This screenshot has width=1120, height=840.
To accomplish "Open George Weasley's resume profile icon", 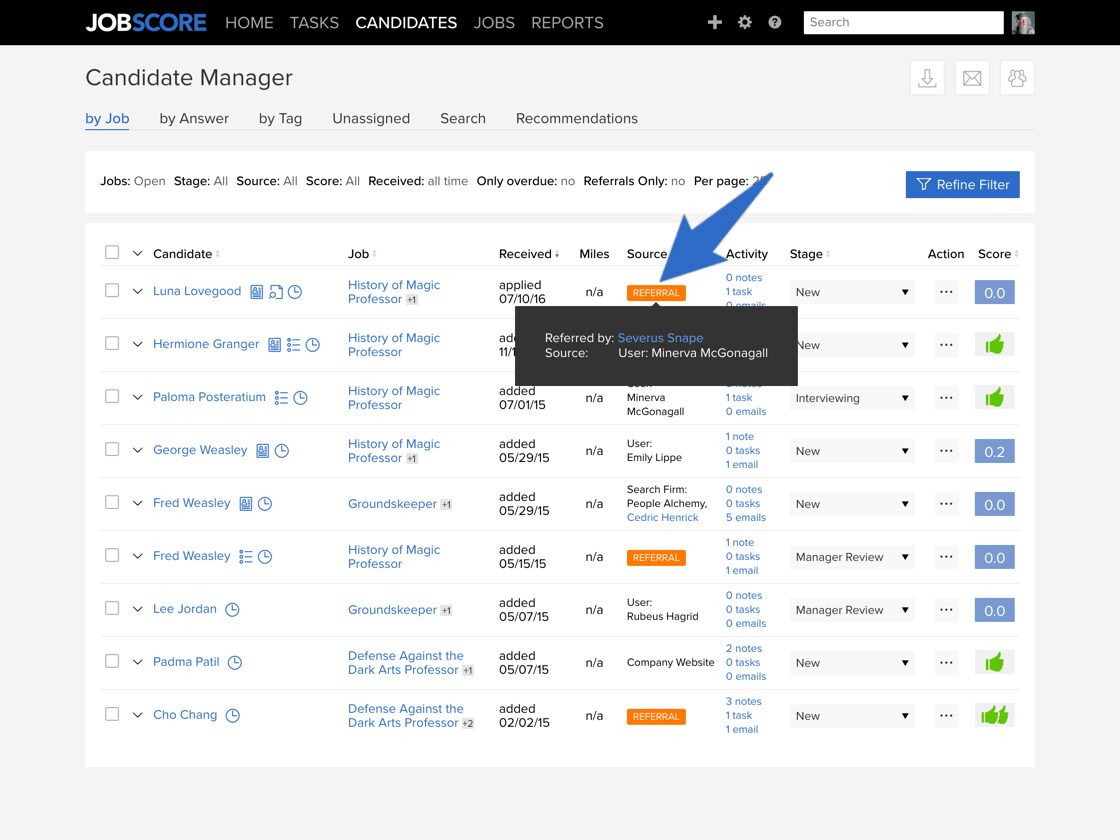I will (x=263, y=451).
